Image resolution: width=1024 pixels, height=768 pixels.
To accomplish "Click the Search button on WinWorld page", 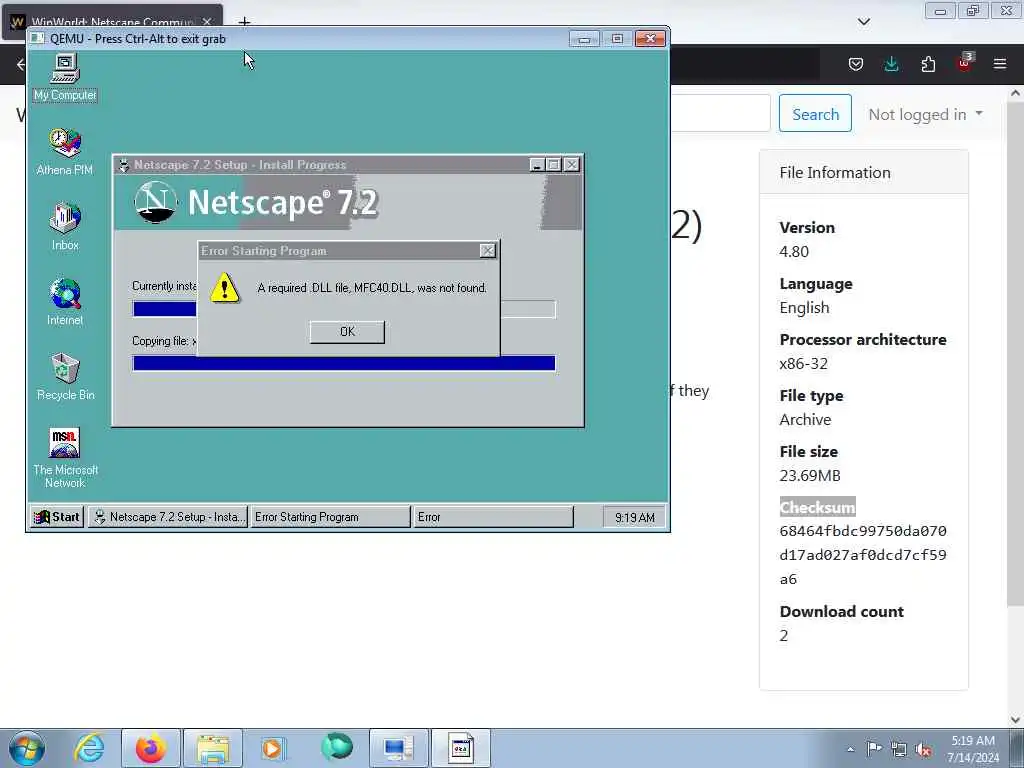I will tap(815, 114).
